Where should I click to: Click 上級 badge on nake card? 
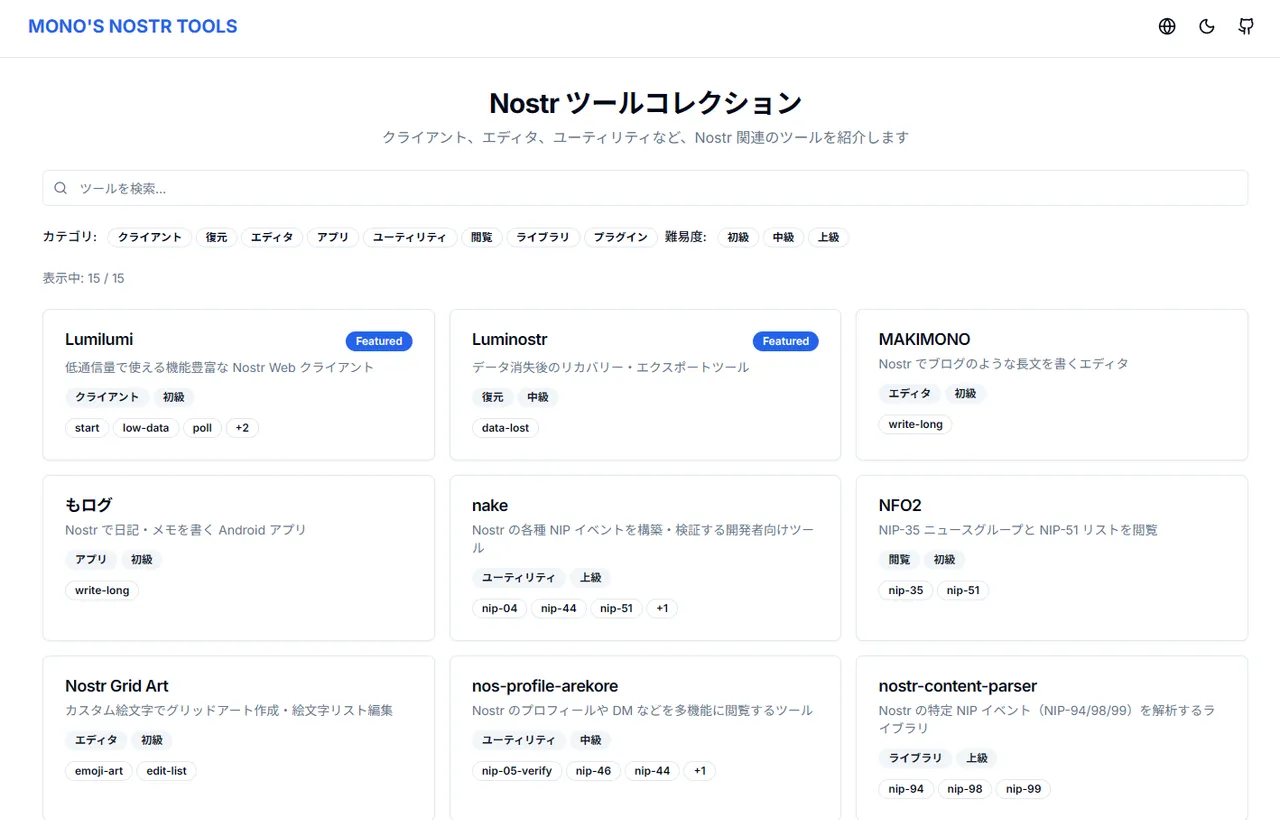pyautogui.click(x=591, y=578)
